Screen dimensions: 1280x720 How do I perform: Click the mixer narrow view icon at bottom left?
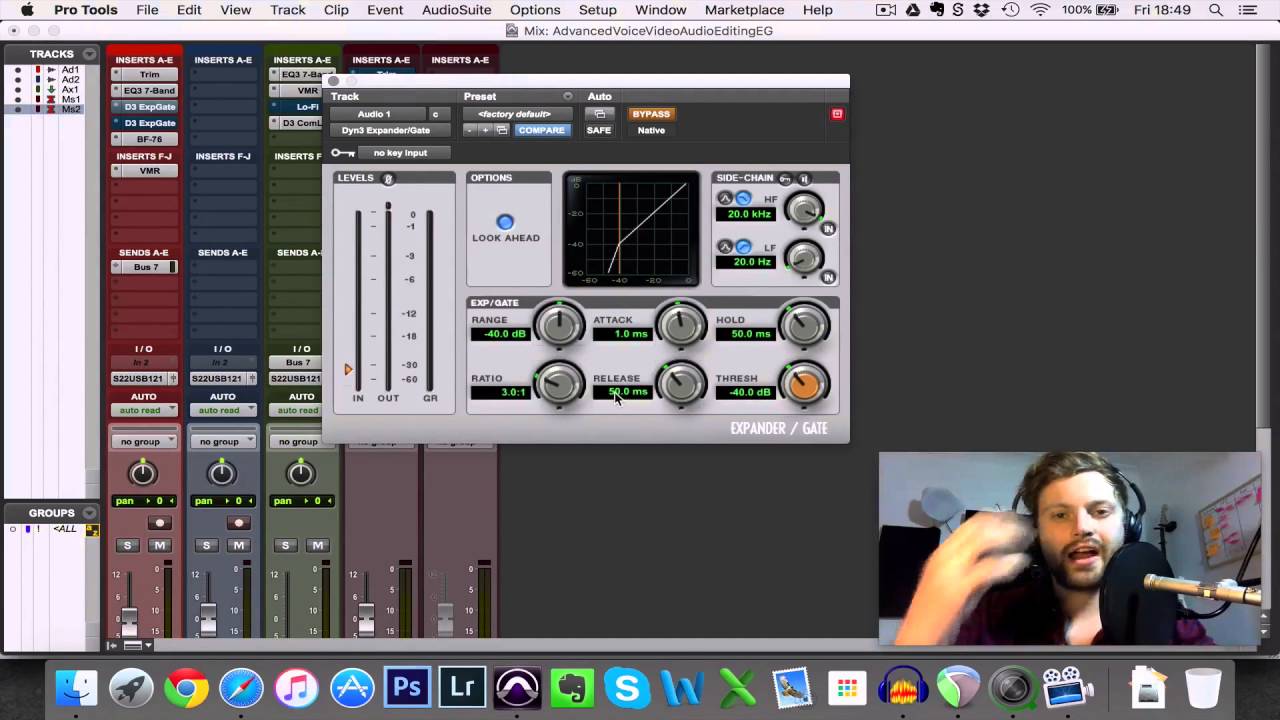tap(132, 646)
